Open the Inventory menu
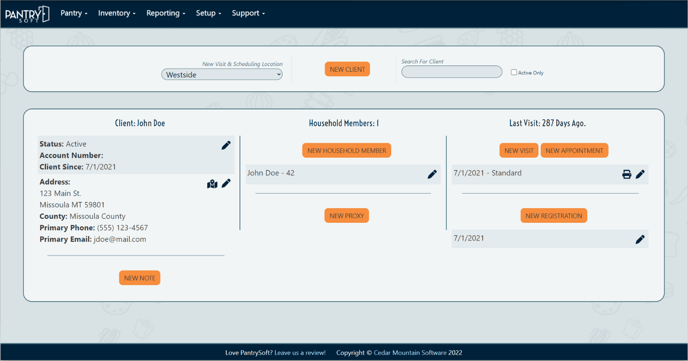 point(116,13)
